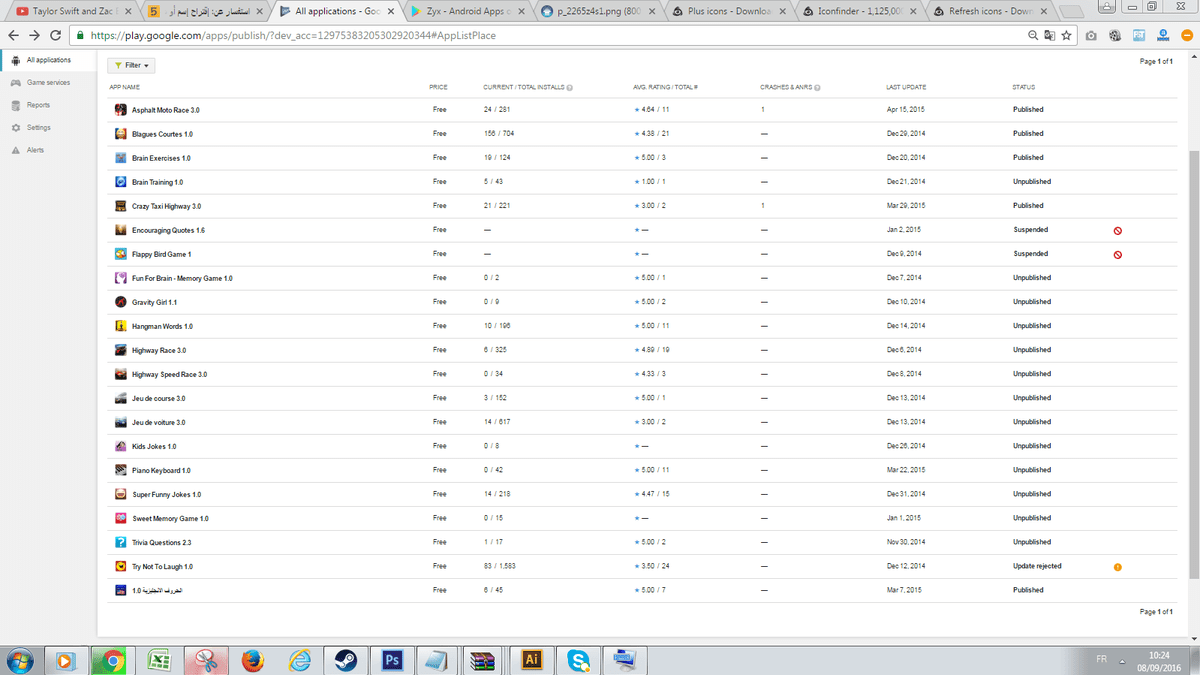This screenshot has width=1200, height=675.
Task: Open the Windows Start menu
Action: pyautogui.click(x=19, y=659)
